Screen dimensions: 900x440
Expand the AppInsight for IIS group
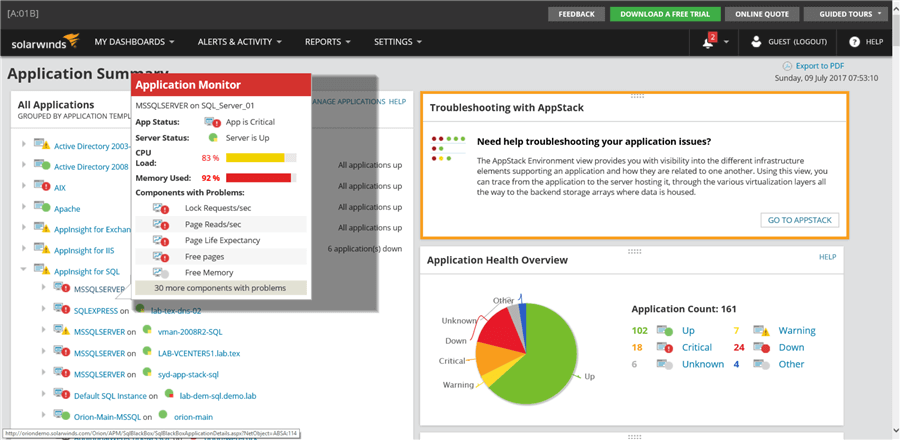(24, 248)
